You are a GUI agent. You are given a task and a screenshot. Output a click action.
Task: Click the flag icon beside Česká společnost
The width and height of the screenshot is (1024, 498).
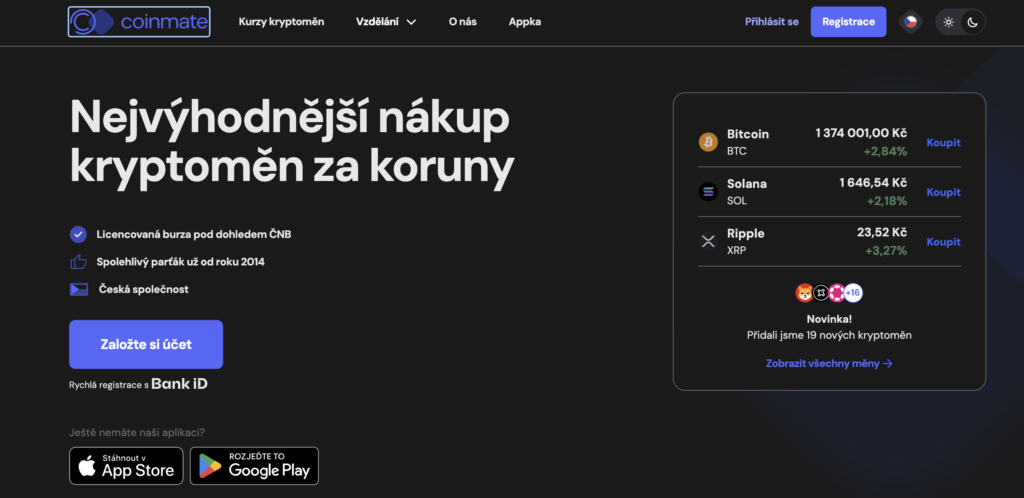[79, 289]
